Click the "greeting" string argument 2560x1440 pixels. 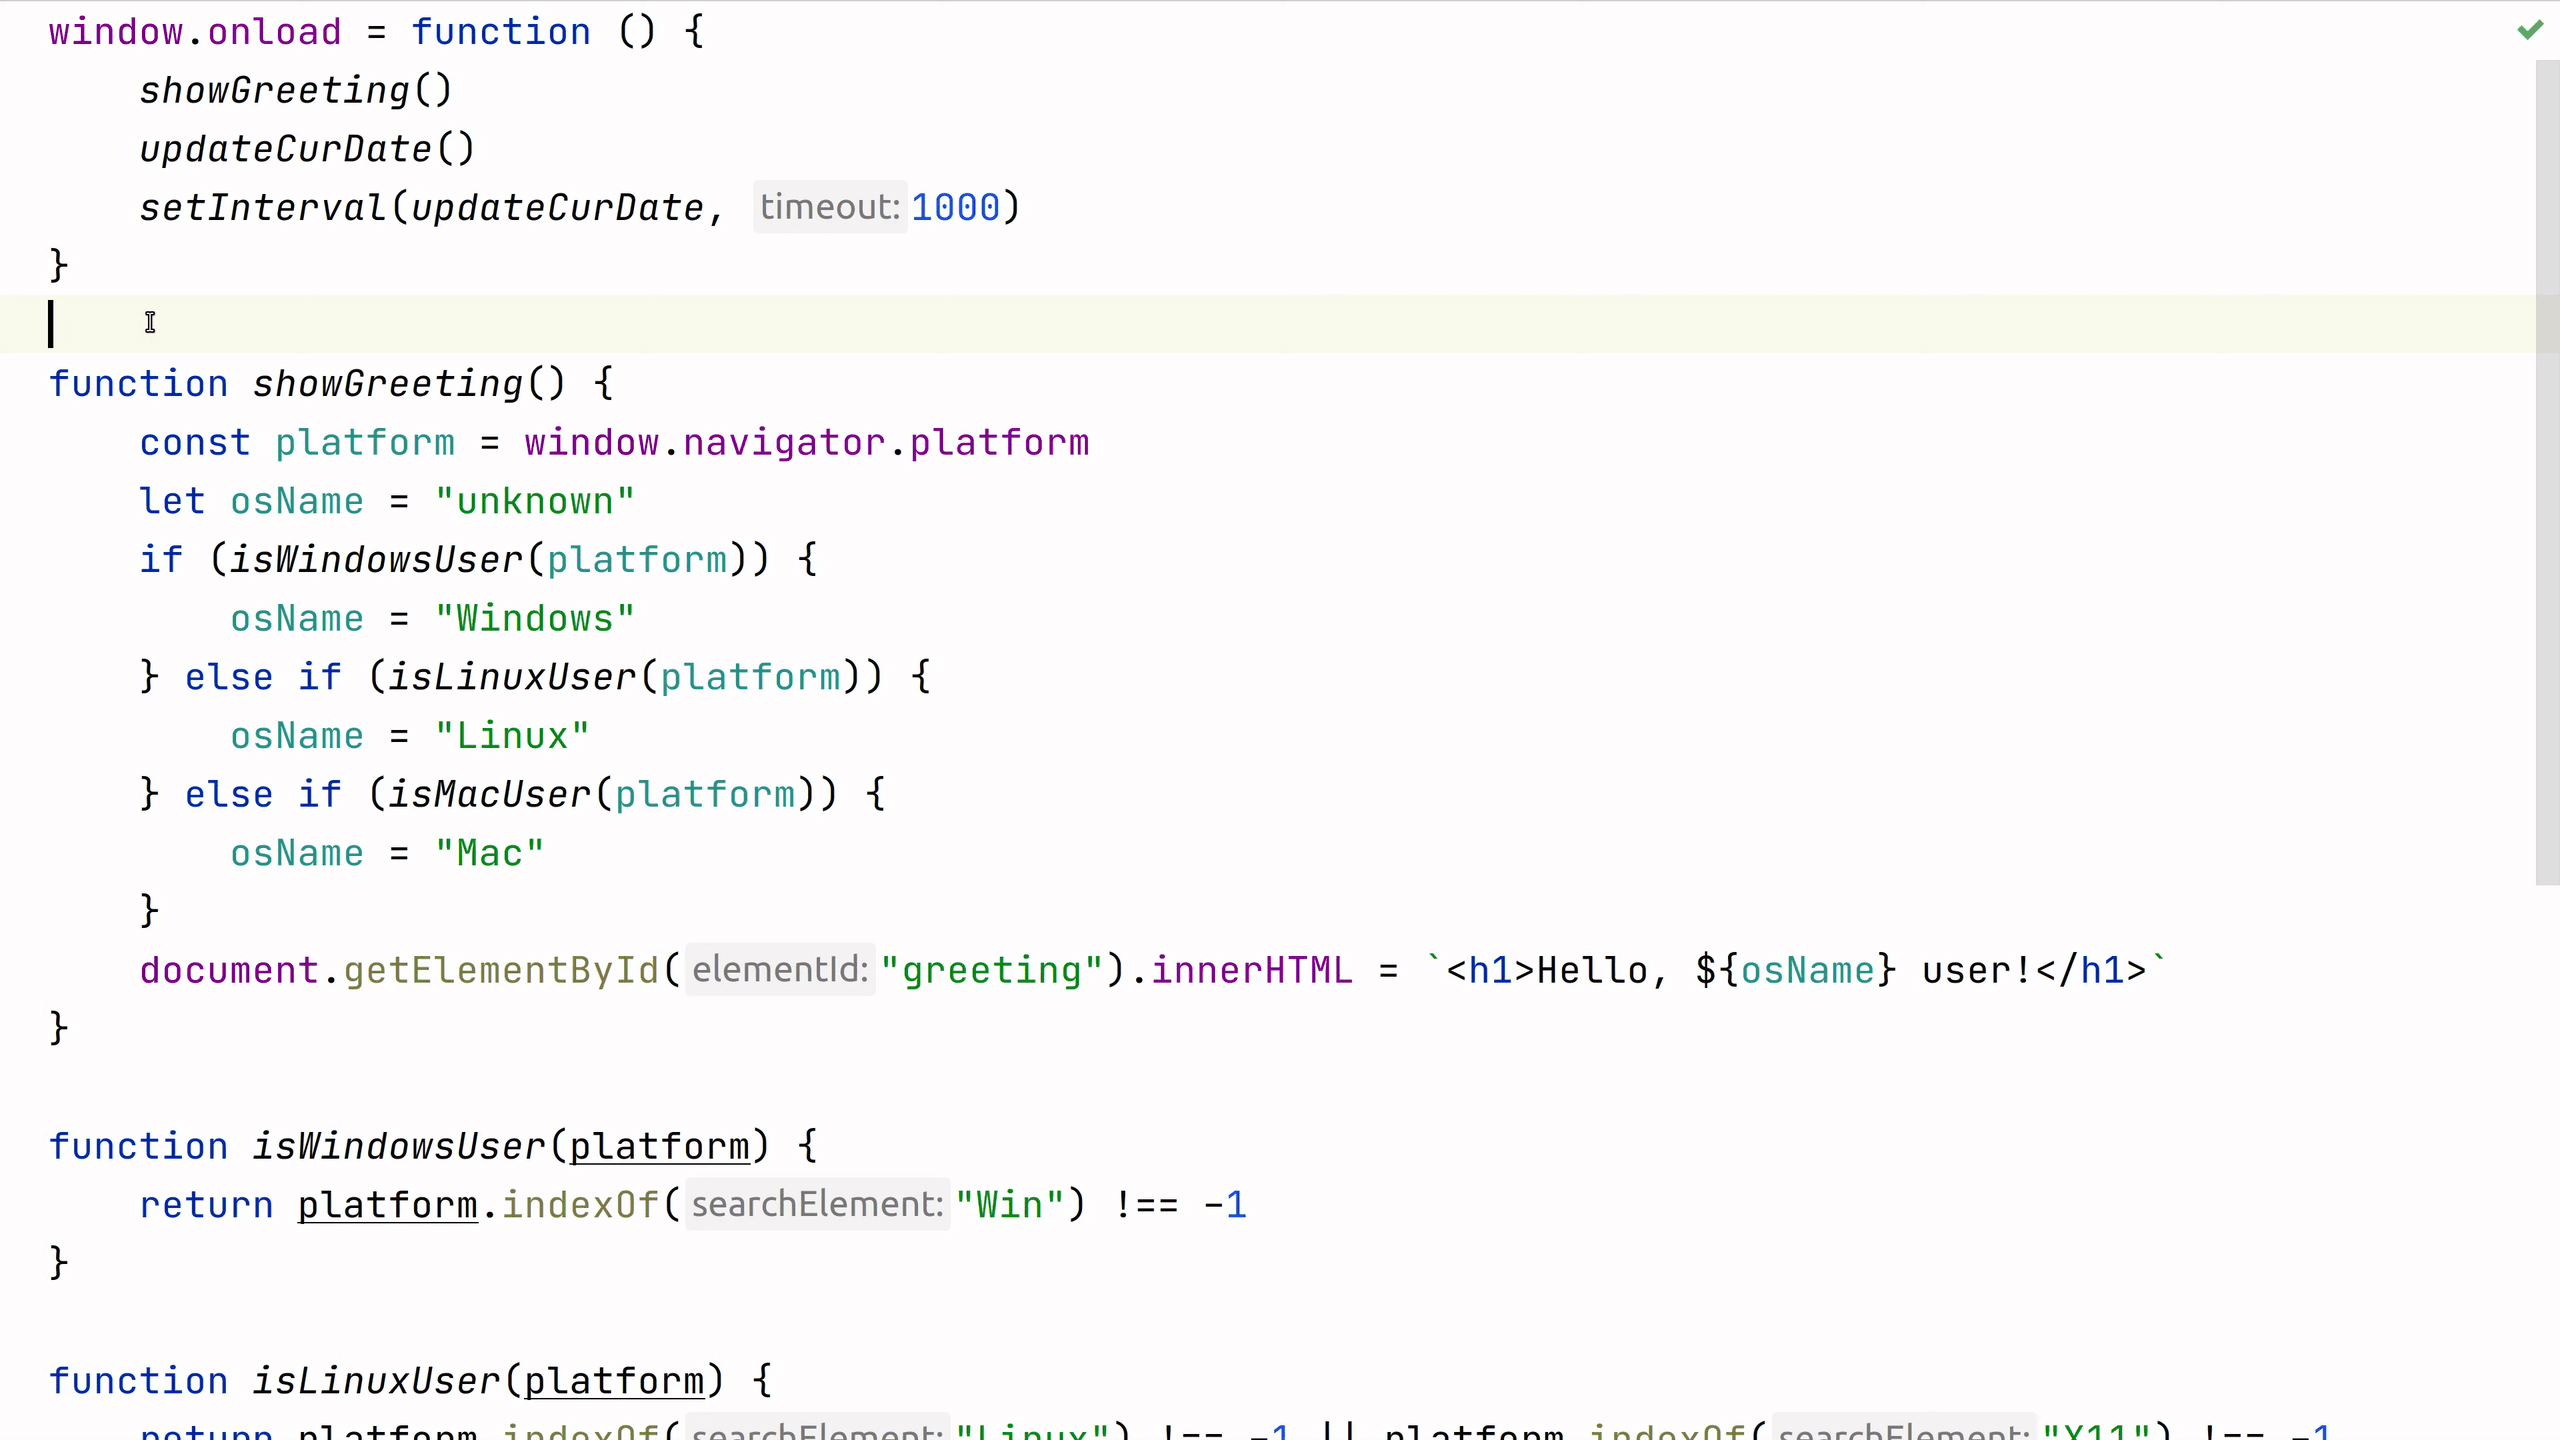click(x=991, y=970)
